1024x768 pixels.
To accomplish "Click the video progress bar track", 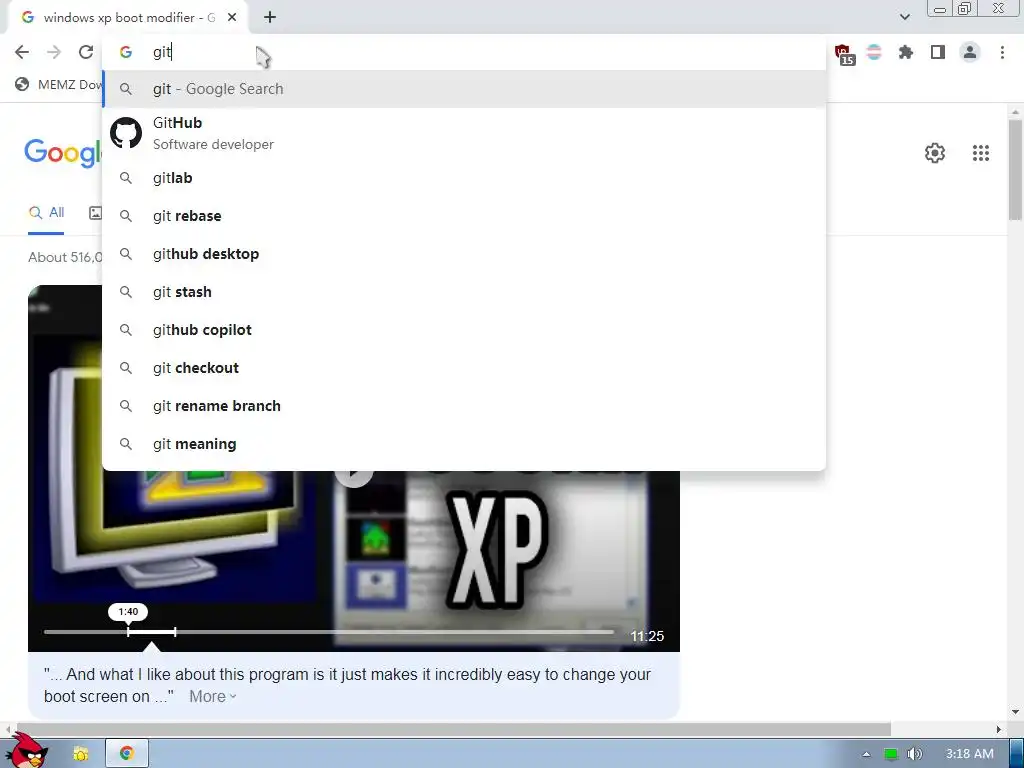I will coord(328,632).
